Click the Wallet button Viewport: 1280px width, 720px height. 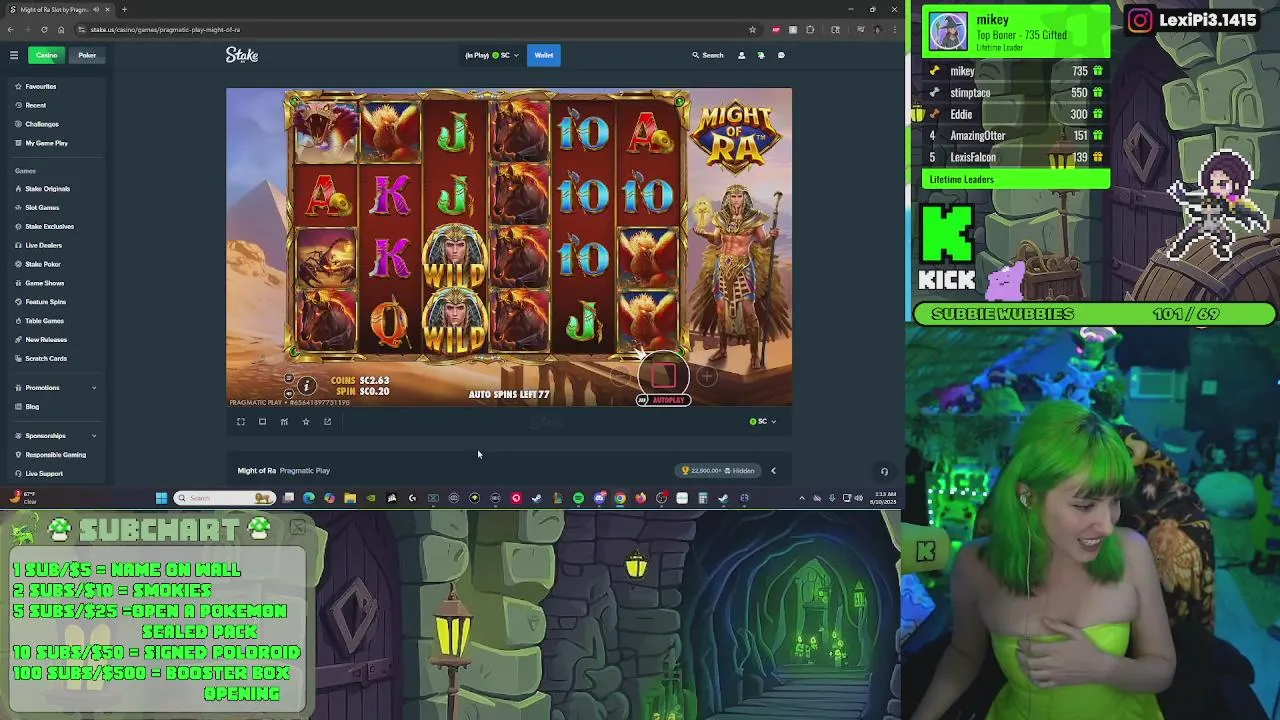(x=544, y=55)
